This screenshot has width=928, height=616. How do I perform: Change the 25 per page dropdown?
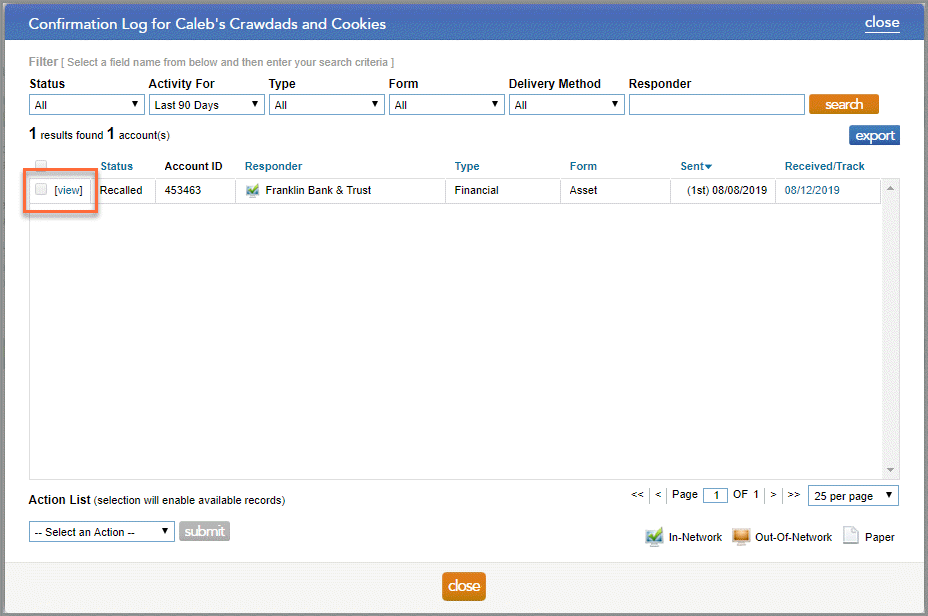point(853,496)
